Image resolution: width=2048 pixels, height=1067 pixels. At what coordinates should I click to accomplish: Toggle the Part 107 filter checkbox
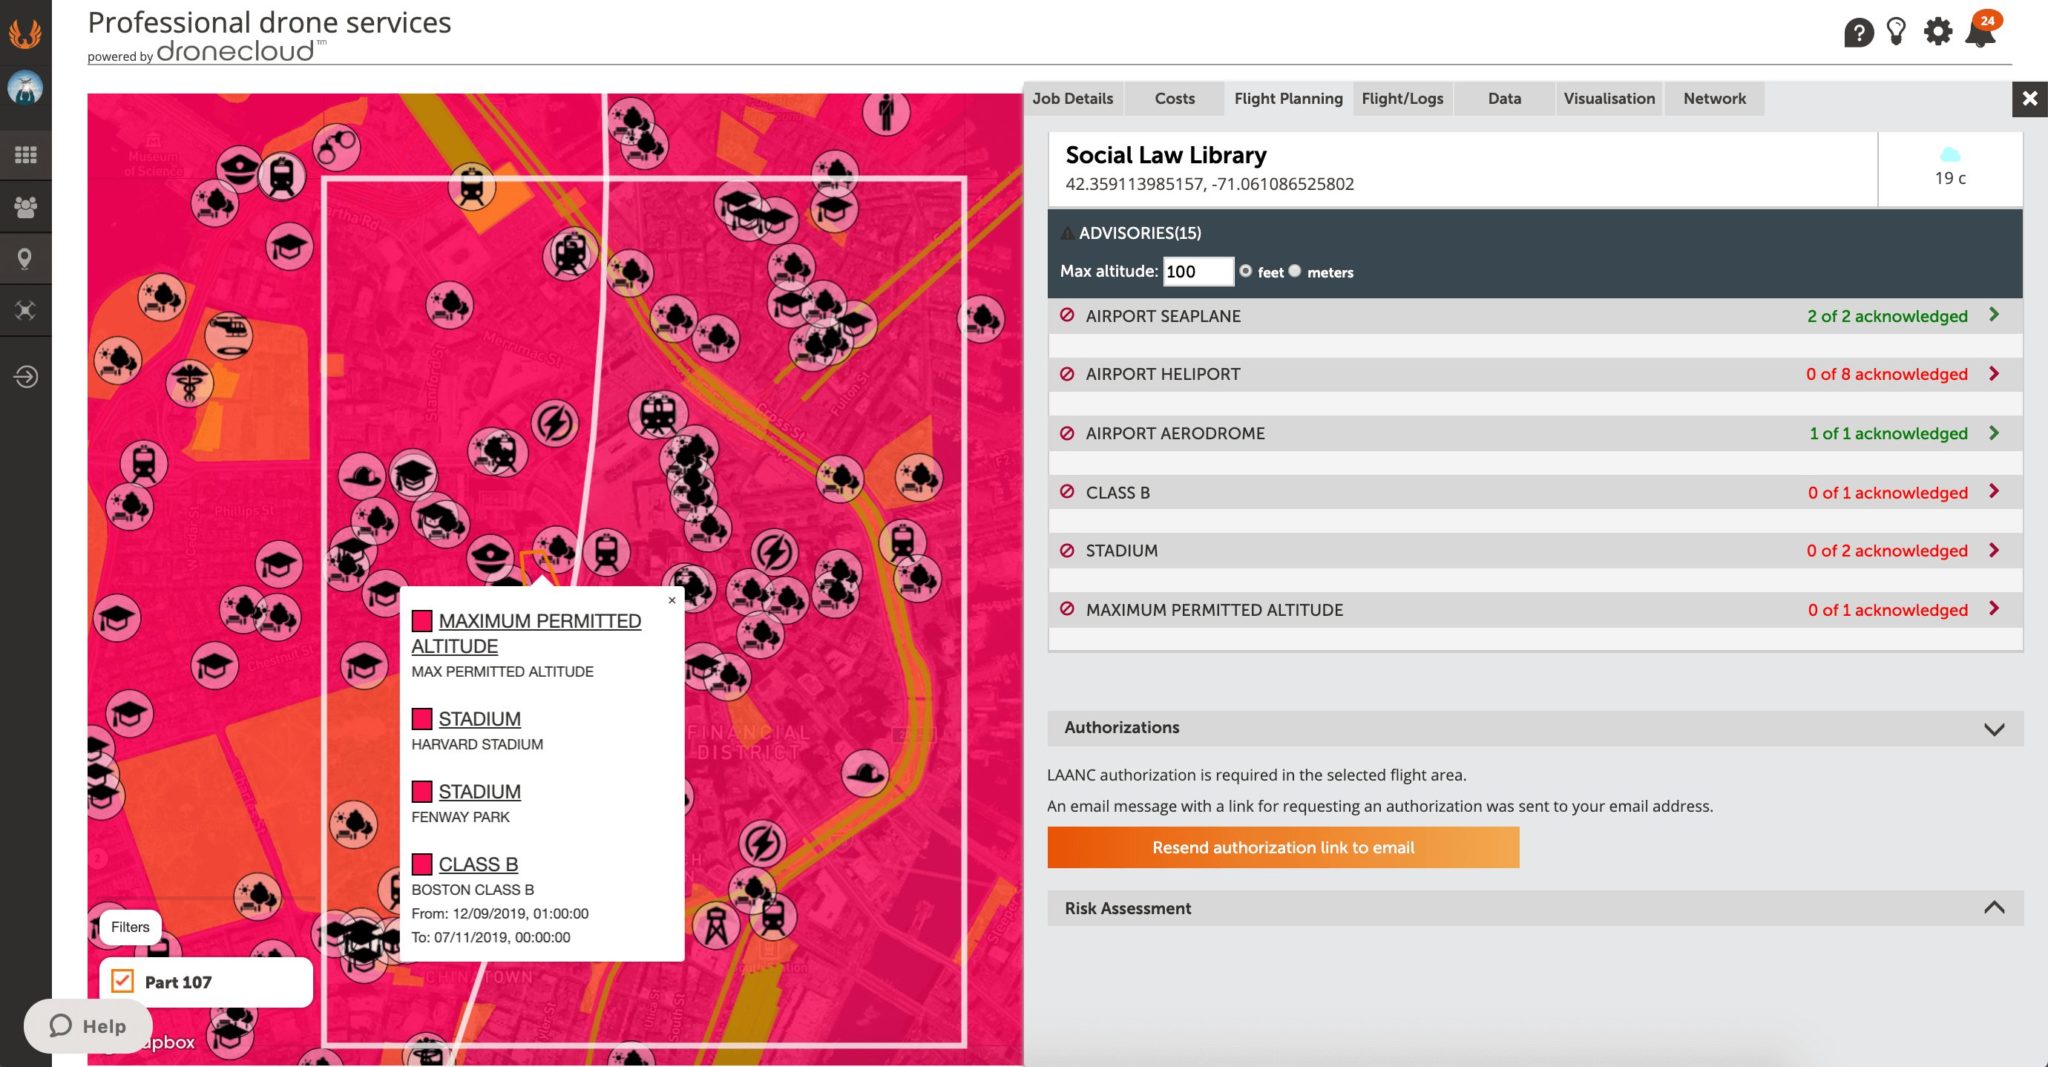point(123,981)
